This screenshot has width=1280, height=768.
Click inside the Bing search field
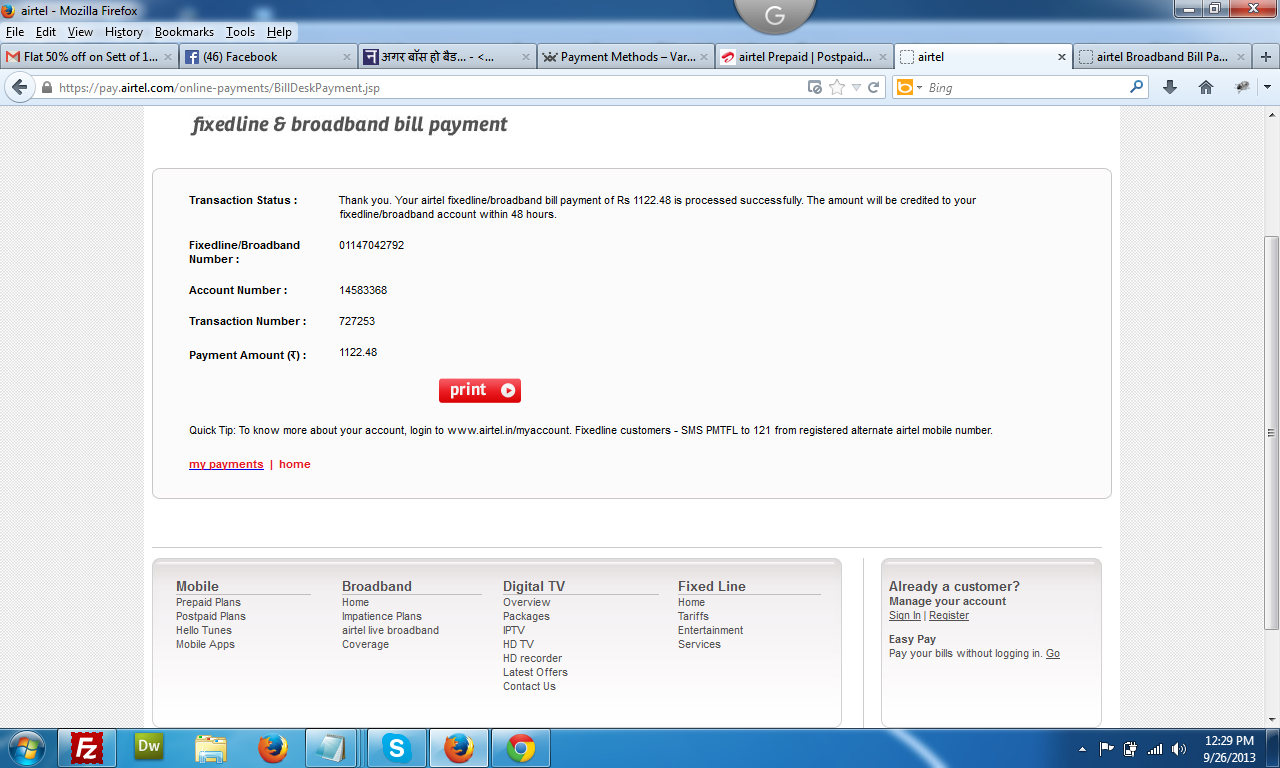[x=1025, y=88]
